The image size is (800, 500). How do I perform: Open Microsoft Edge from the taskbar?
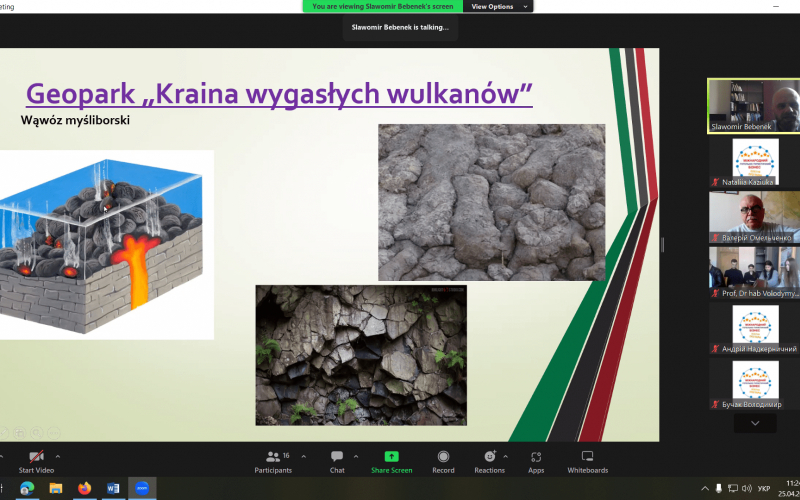point(27,489)
